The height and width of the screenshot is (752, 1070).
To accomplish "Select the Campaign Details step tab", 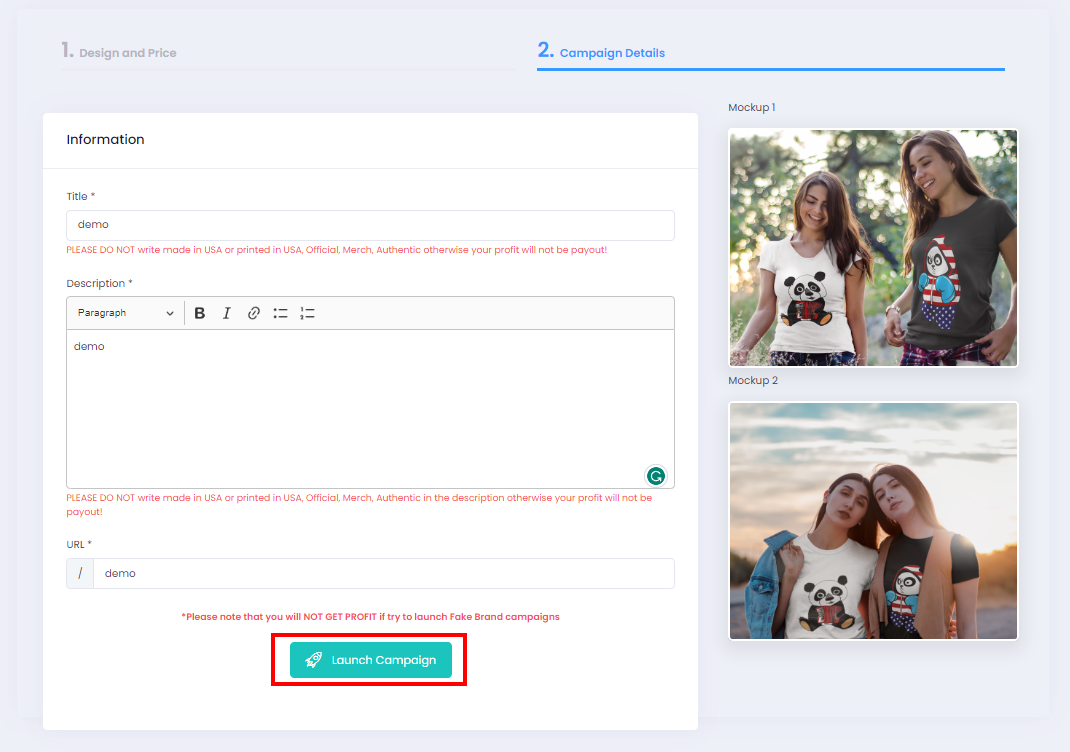I will click(601, 52).
